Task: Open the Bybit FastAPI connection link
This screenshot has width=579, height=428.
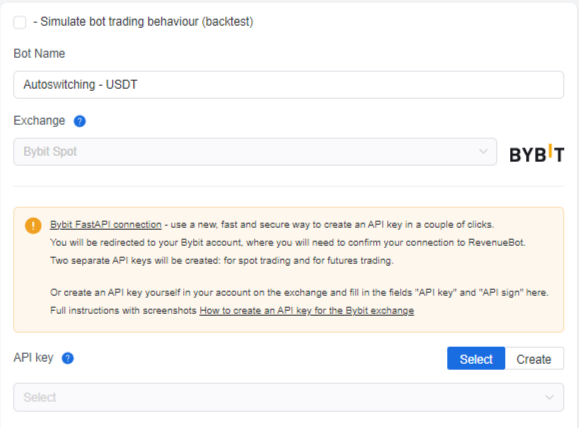Action: click(x=106, y=225)
